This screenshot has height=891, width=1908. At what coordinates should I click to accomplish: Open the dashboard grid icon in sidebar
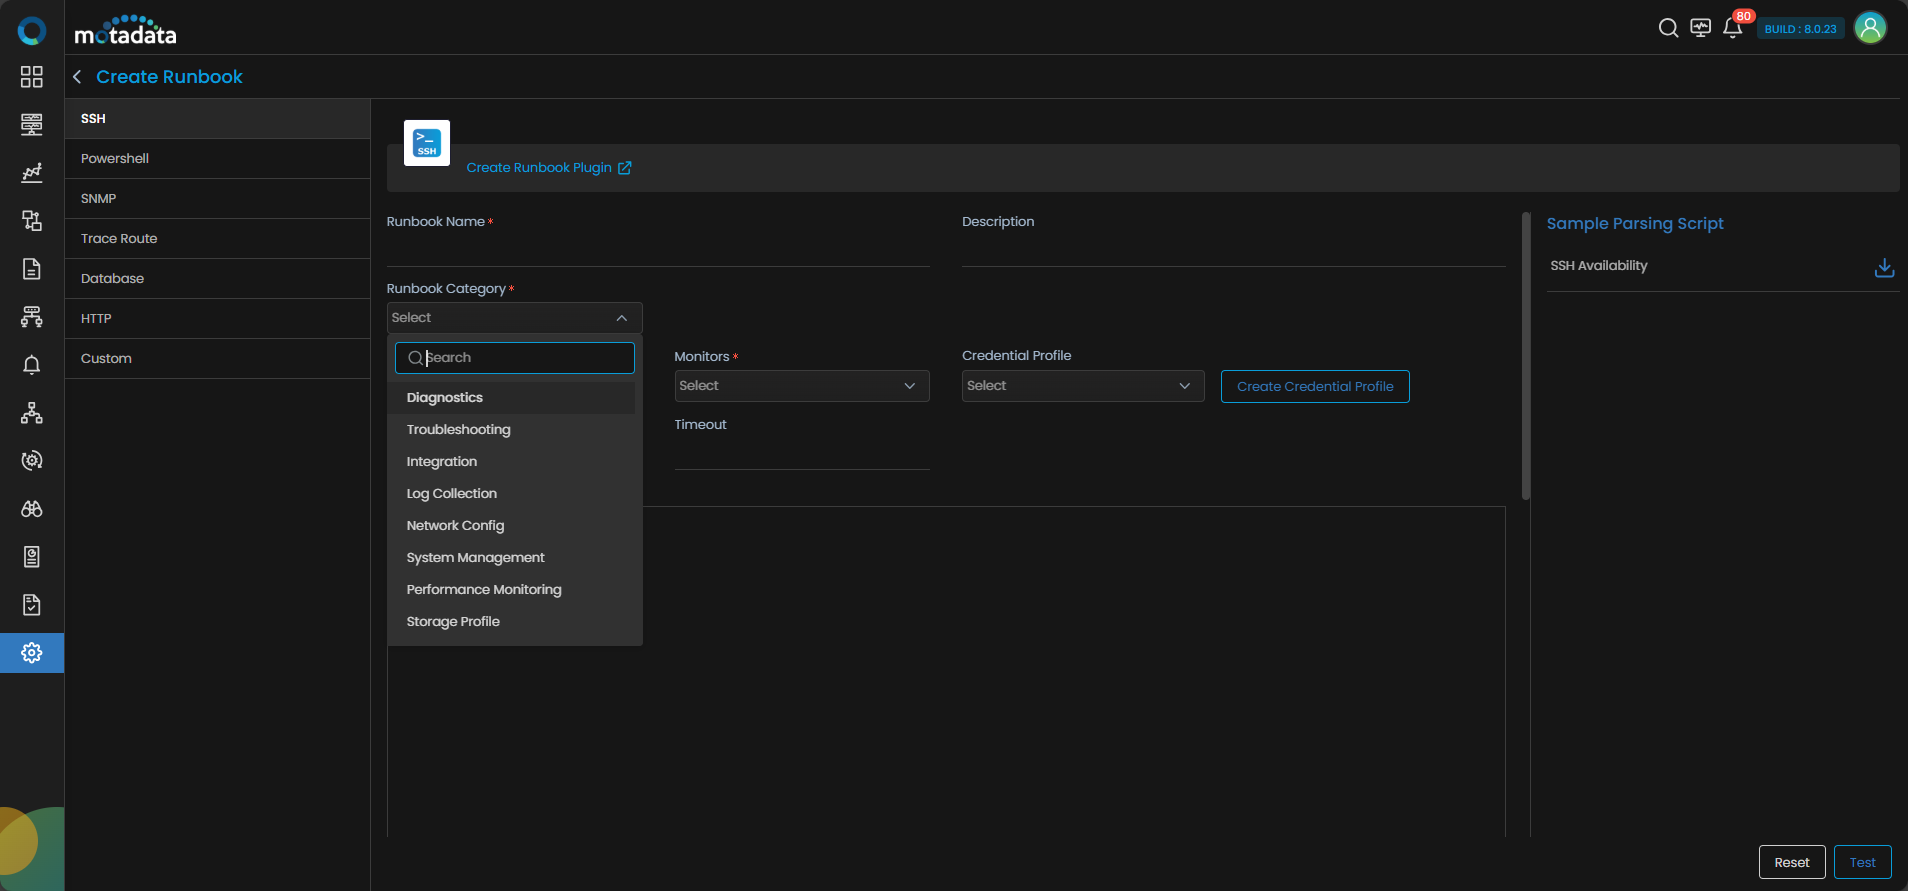pyautogui.click(x=32, y=77)
